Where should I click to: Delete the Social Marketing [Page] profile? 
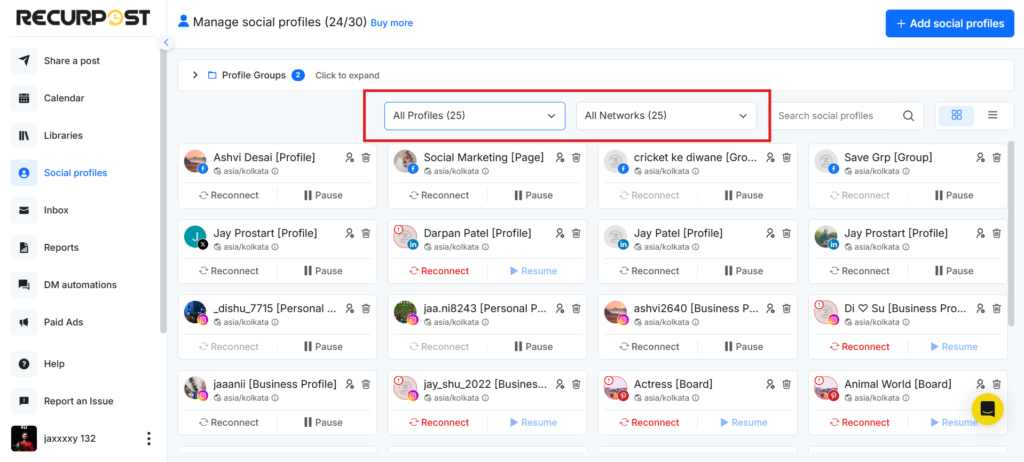576,157
